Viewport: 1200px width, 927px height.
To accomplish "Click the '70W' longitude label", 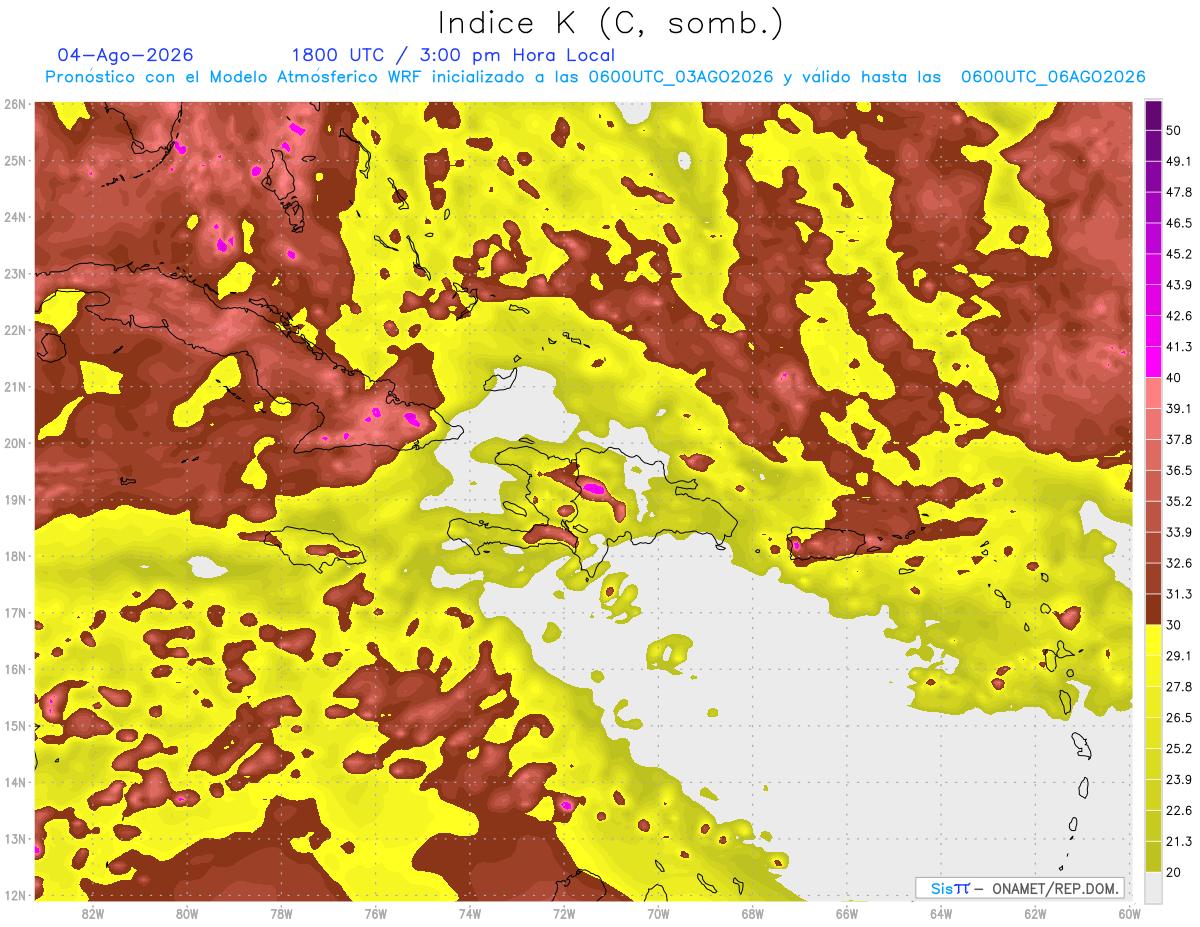I will pos(658,913).
